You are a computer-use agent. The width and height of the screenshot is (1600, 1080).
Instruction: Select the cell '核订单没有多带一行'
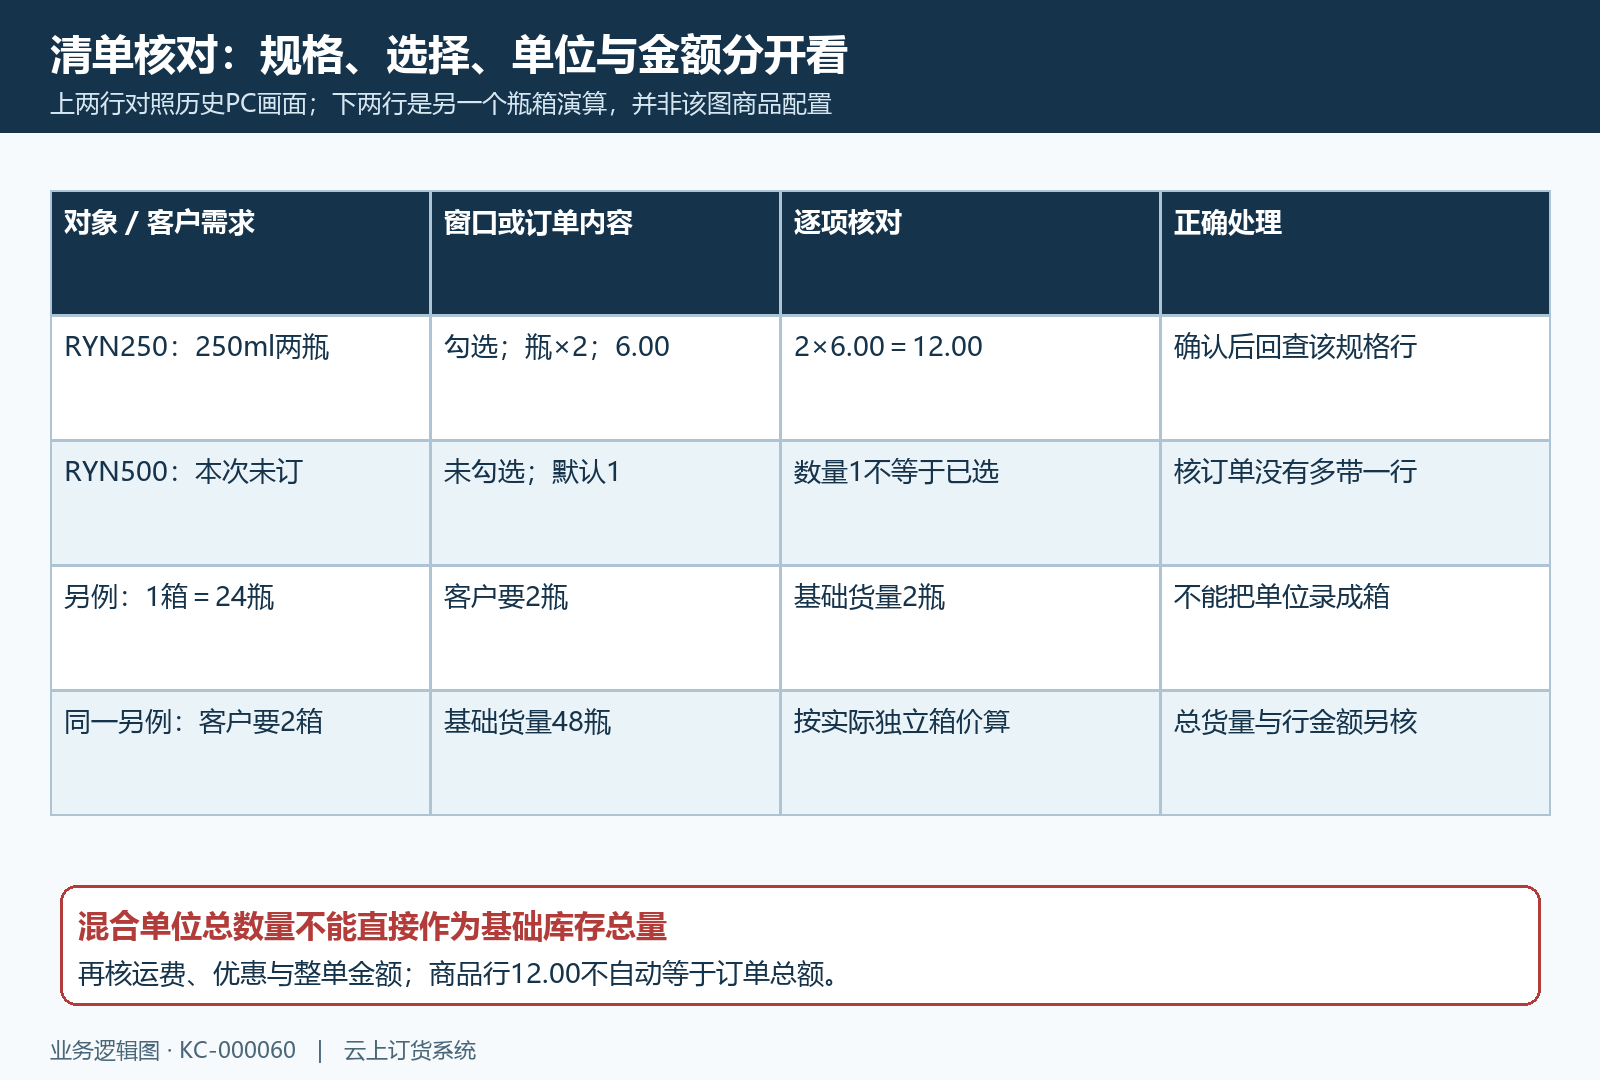(x=1355, y=503)
